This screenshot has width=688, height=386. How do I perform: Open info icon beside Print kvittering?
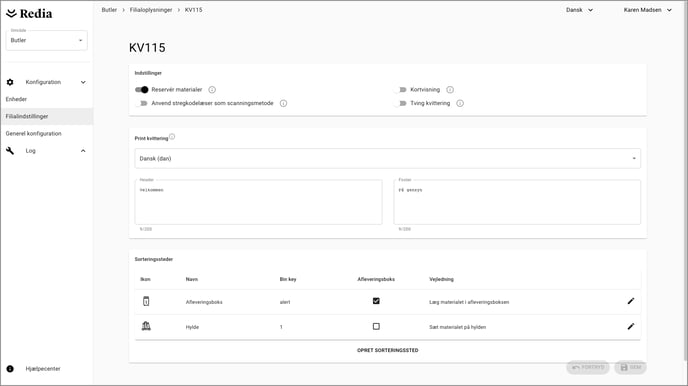coord(172,136)
